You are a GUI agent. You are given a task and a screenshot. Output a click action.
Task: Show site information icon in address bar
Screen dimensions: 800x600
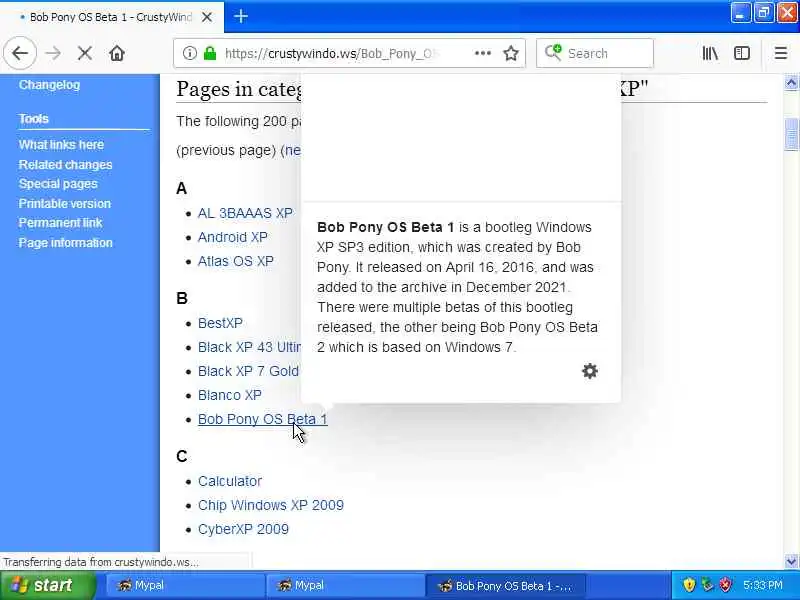(190, 53)
